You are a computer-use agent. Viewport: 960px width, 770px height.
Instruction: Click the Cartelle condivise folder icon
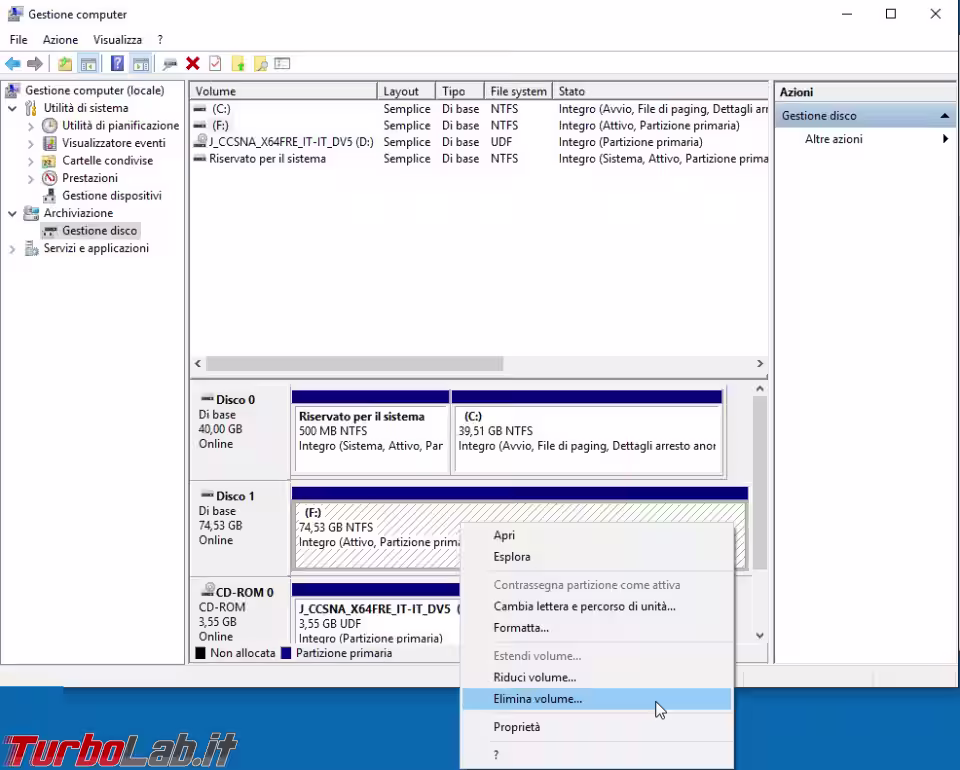pyautogui.click(x=50, y=161)
